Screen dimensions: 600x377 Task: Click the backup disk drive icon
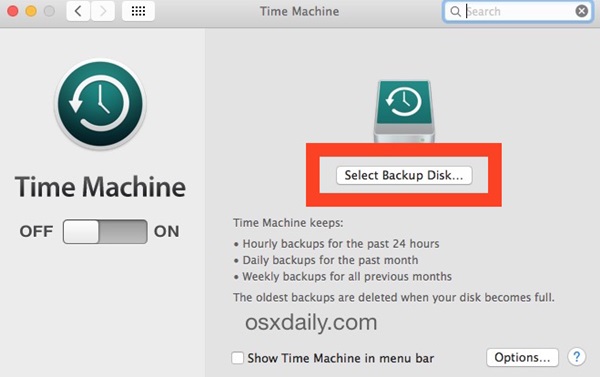point(404,111)
